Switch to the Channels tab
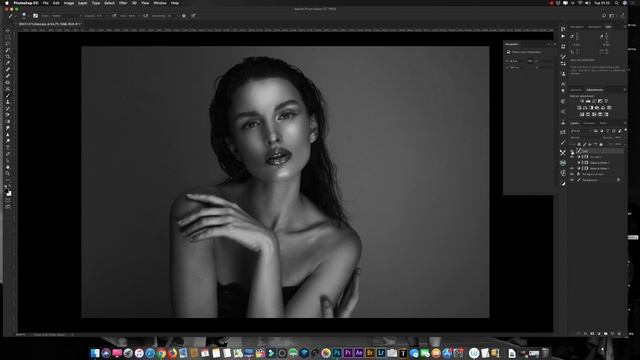The height and width of the screenshot is (360, 640). point(589,123)
